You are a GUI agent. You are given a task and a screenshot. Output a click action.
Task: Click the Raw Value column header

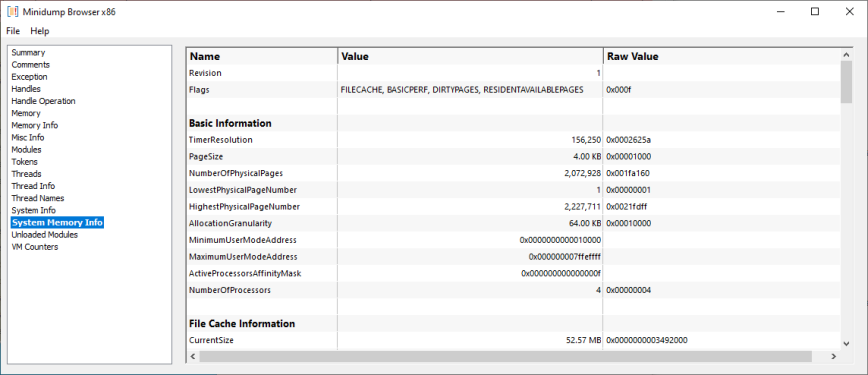721,56
